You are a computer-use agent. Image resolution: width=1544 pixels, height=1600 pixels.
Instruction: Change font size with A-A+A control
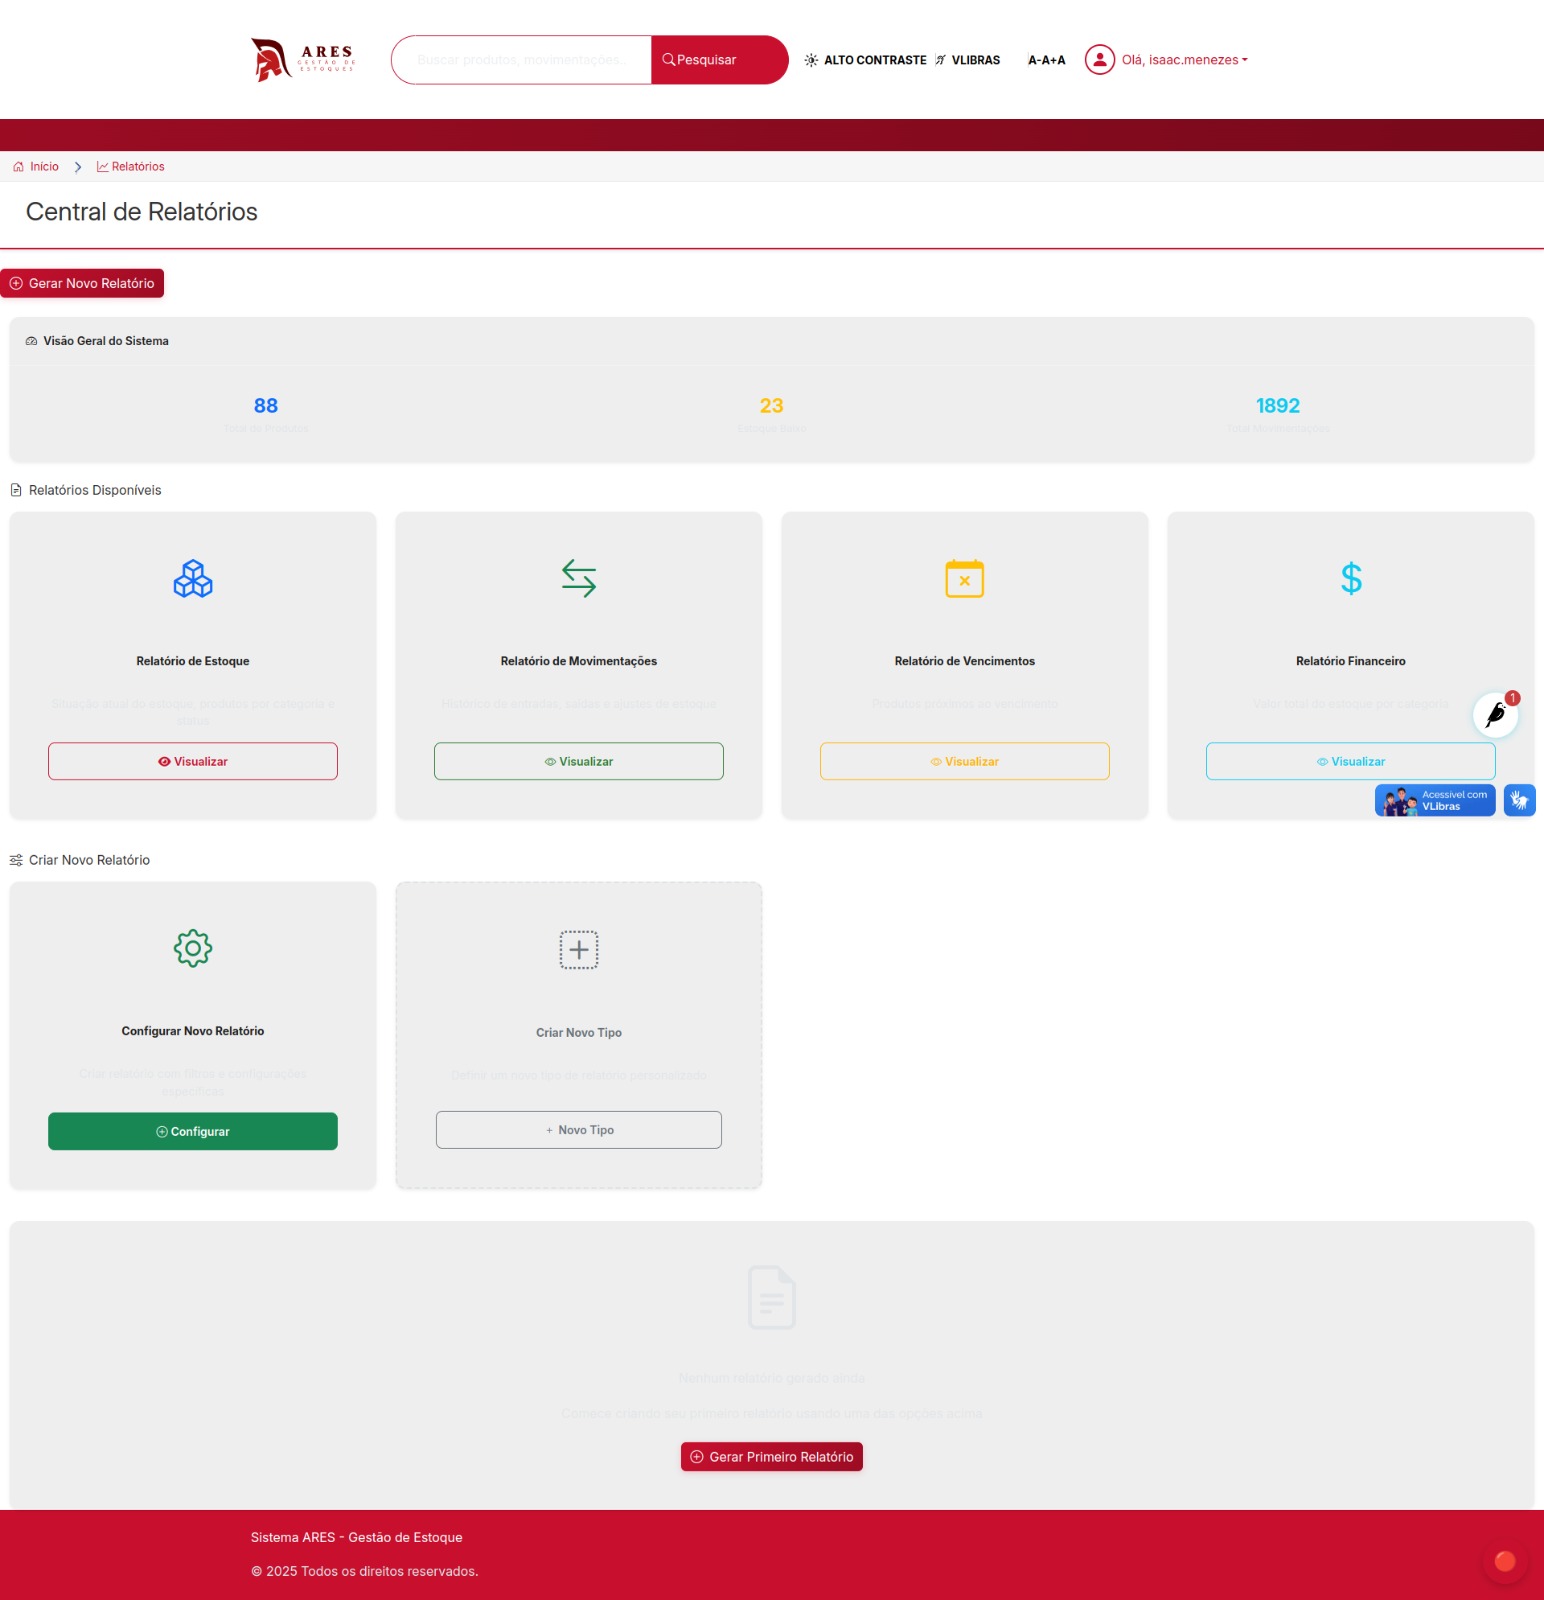1046,60
